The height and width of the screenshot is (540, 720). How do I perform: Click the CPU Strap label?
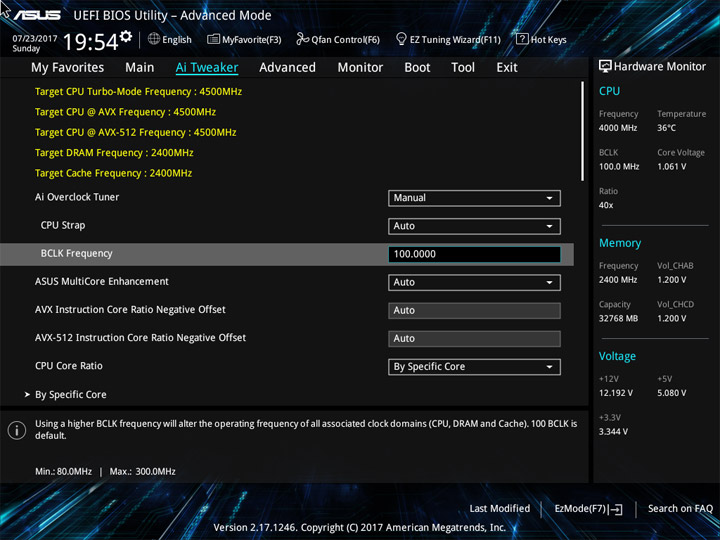coord(63,225)
